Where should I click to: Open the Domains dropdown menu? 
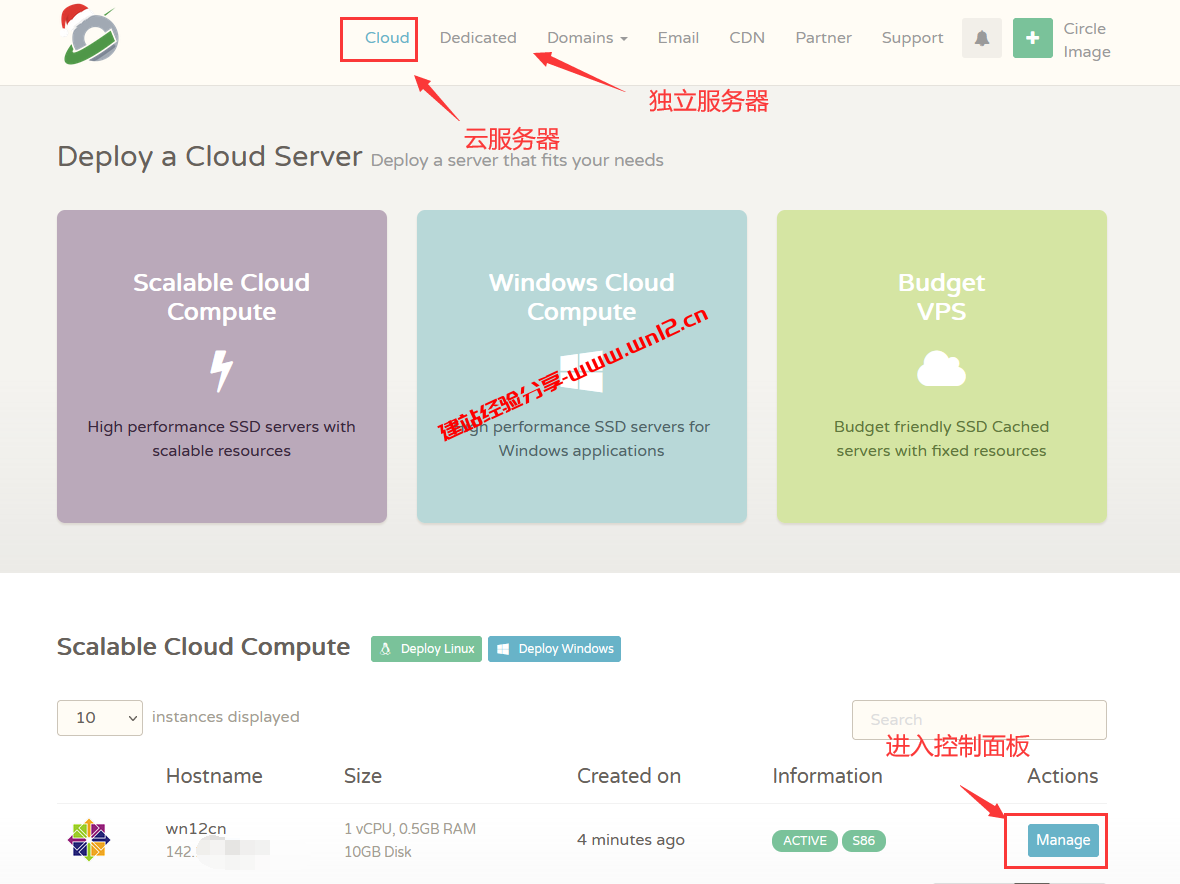(x=586, y=37)
